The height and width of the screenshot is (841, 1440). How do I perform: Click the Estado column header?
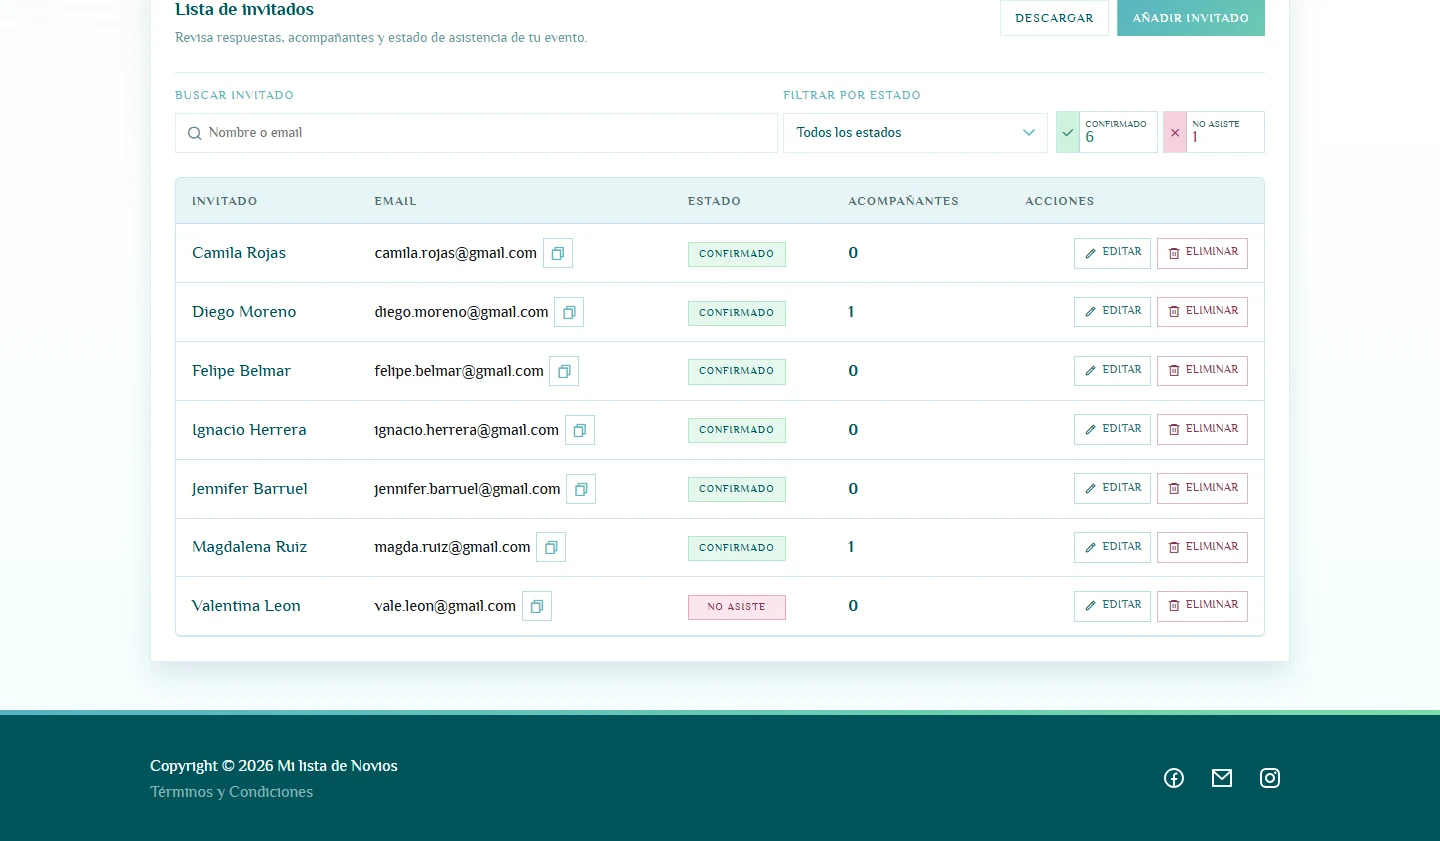pyautogui.click(x=714, y=201)
